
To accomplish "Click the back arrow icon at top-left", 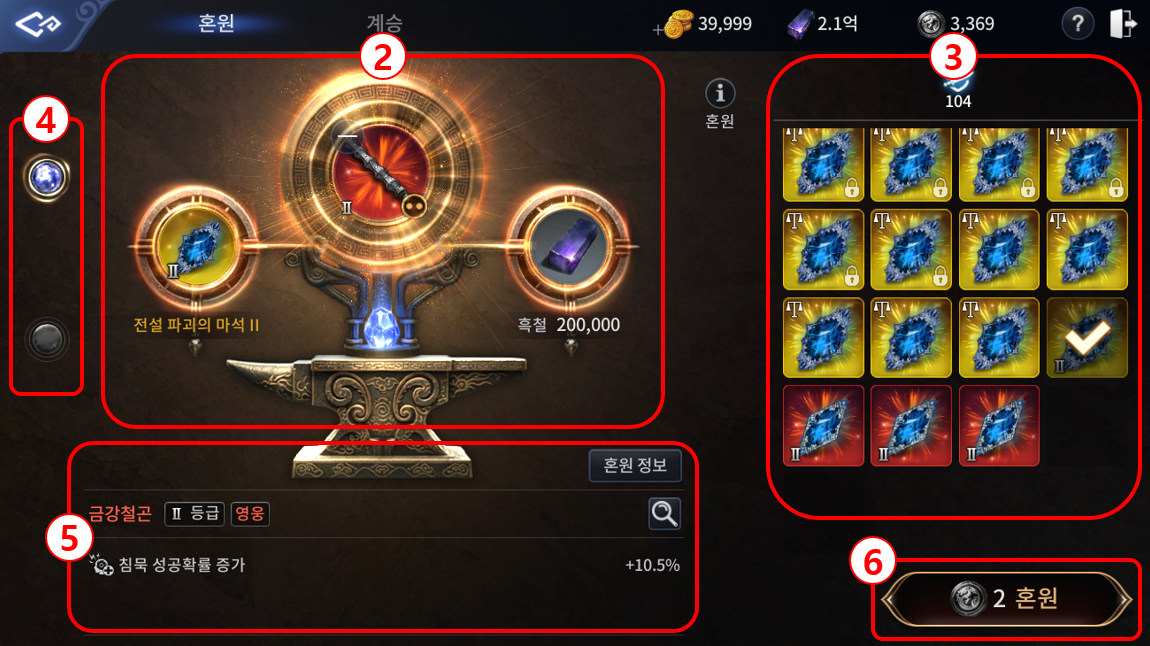I will (x=38, y=24).
